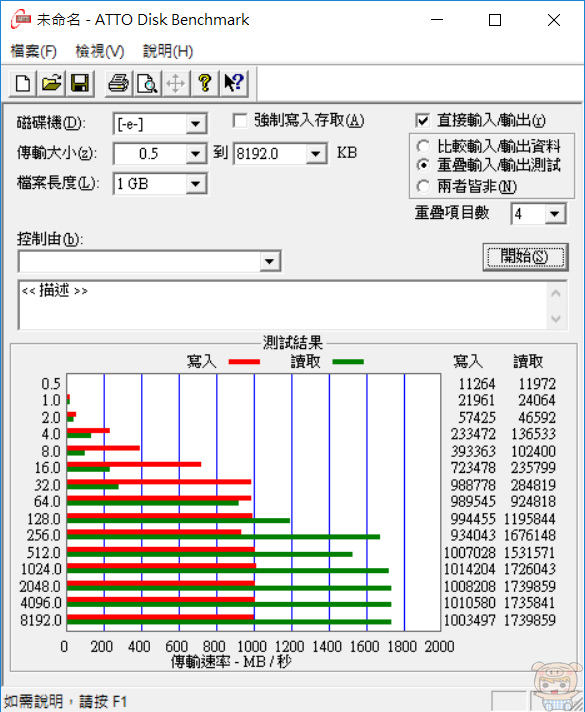Expand the 磁碟機 drive dropdown
Viewport: 585px width, 712px height.
point(196,124)
